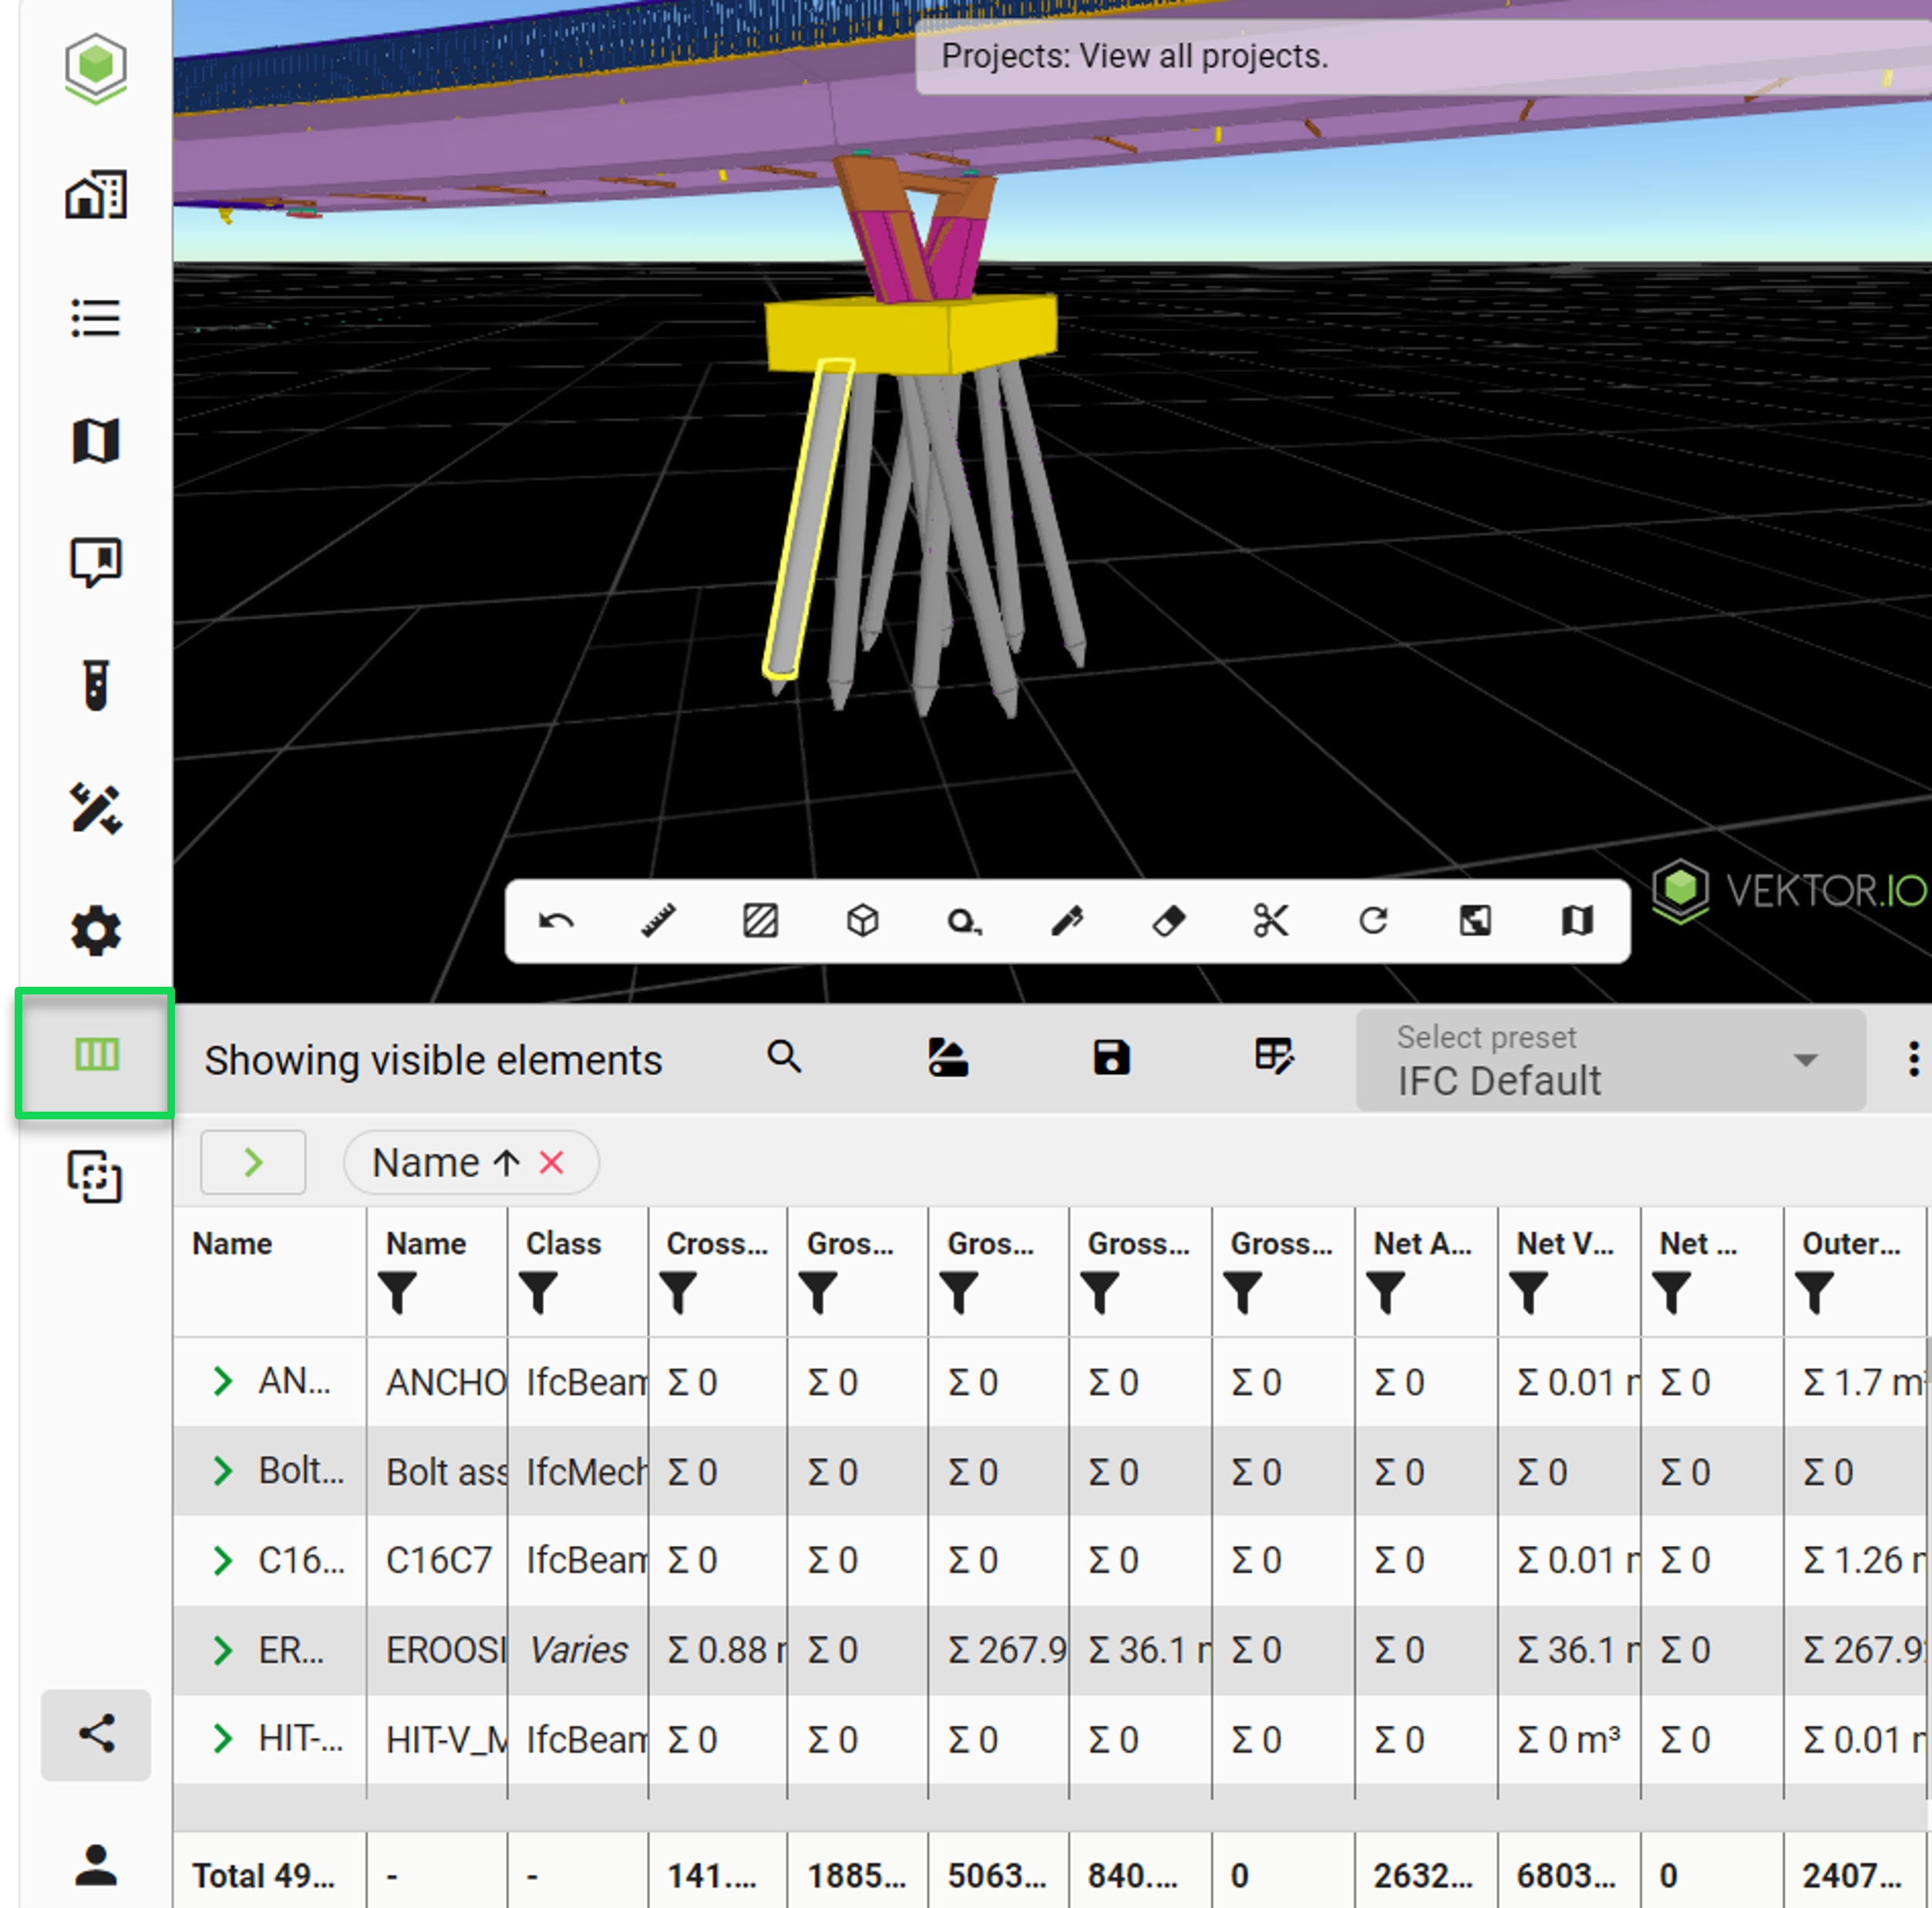1932x1908 pixels.
Task: Open the share icon in sidebar
Action: pos(96,1733)
